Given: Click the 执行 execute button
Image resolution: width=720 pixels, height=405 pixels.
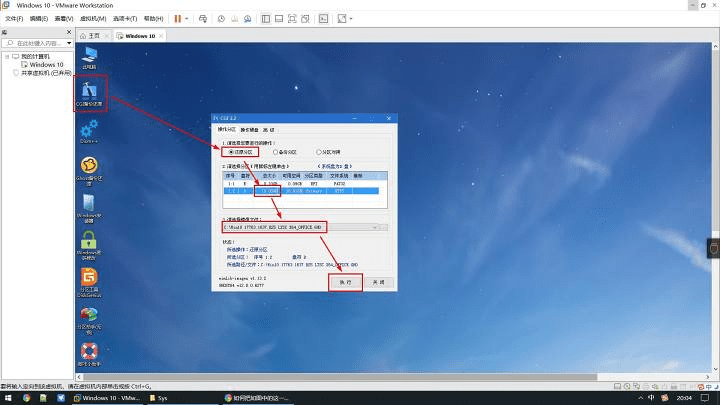Looking at the screenshot, I should pyautogui.click(x=345, y=283).
